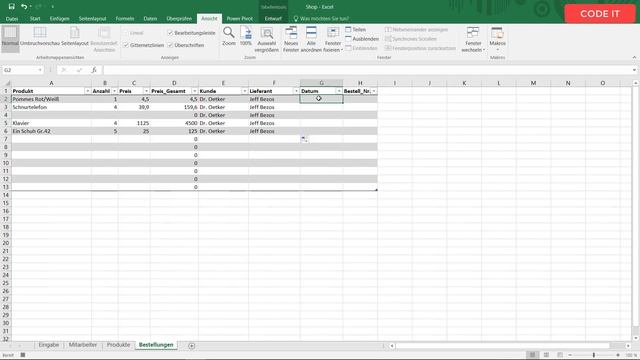Switch to Normal view in status bar

[532, 355]
